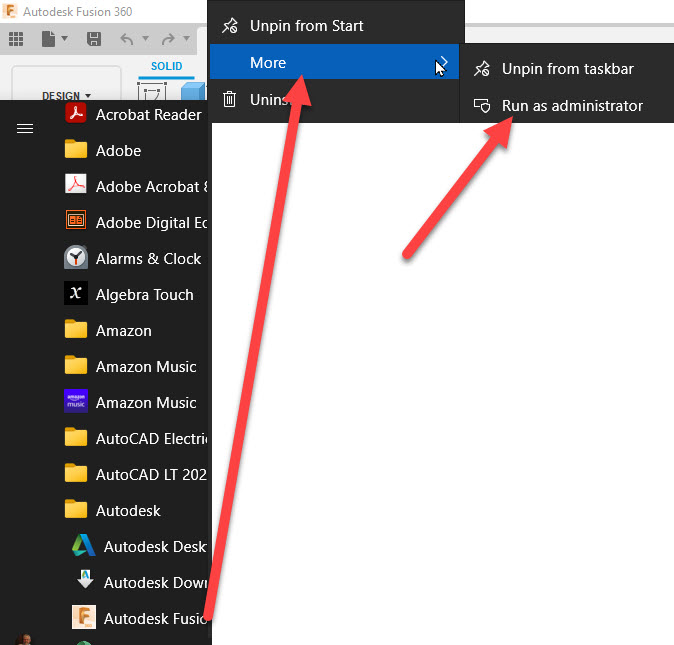Click the Autodesk Desktop App icon
Viewport: 674px width, 645px height.
(83, 545)
